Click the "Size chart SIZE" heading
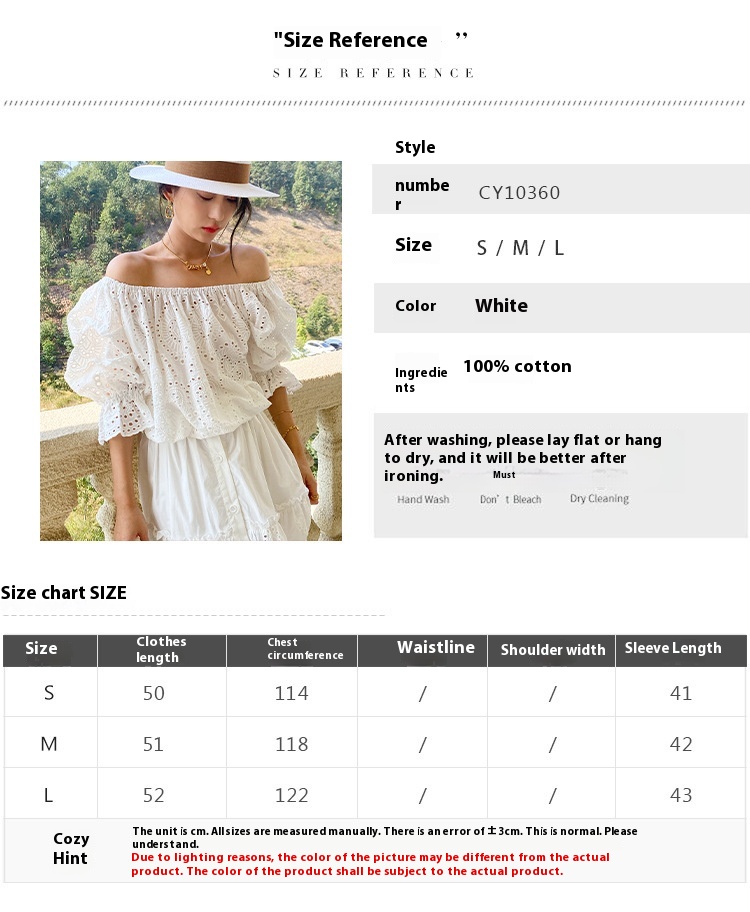This screenshot has width=750, height=912. tap(64, 593)
